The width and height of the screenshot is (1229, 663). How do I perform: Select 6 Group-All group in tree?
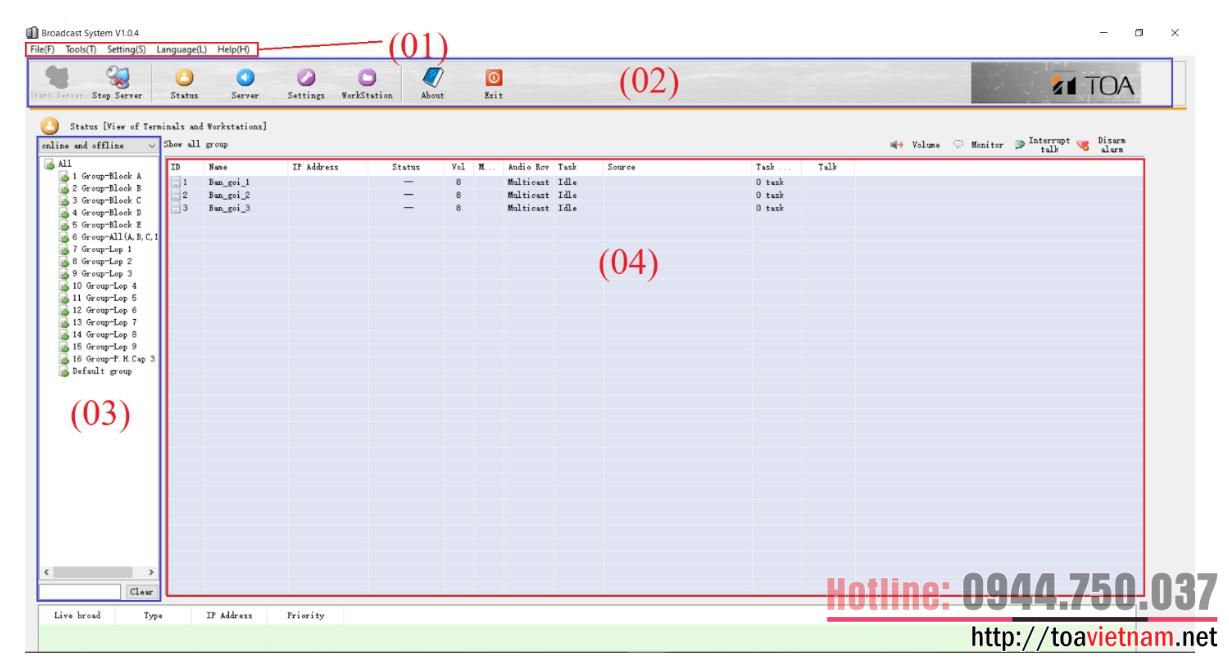click(114, 237)
